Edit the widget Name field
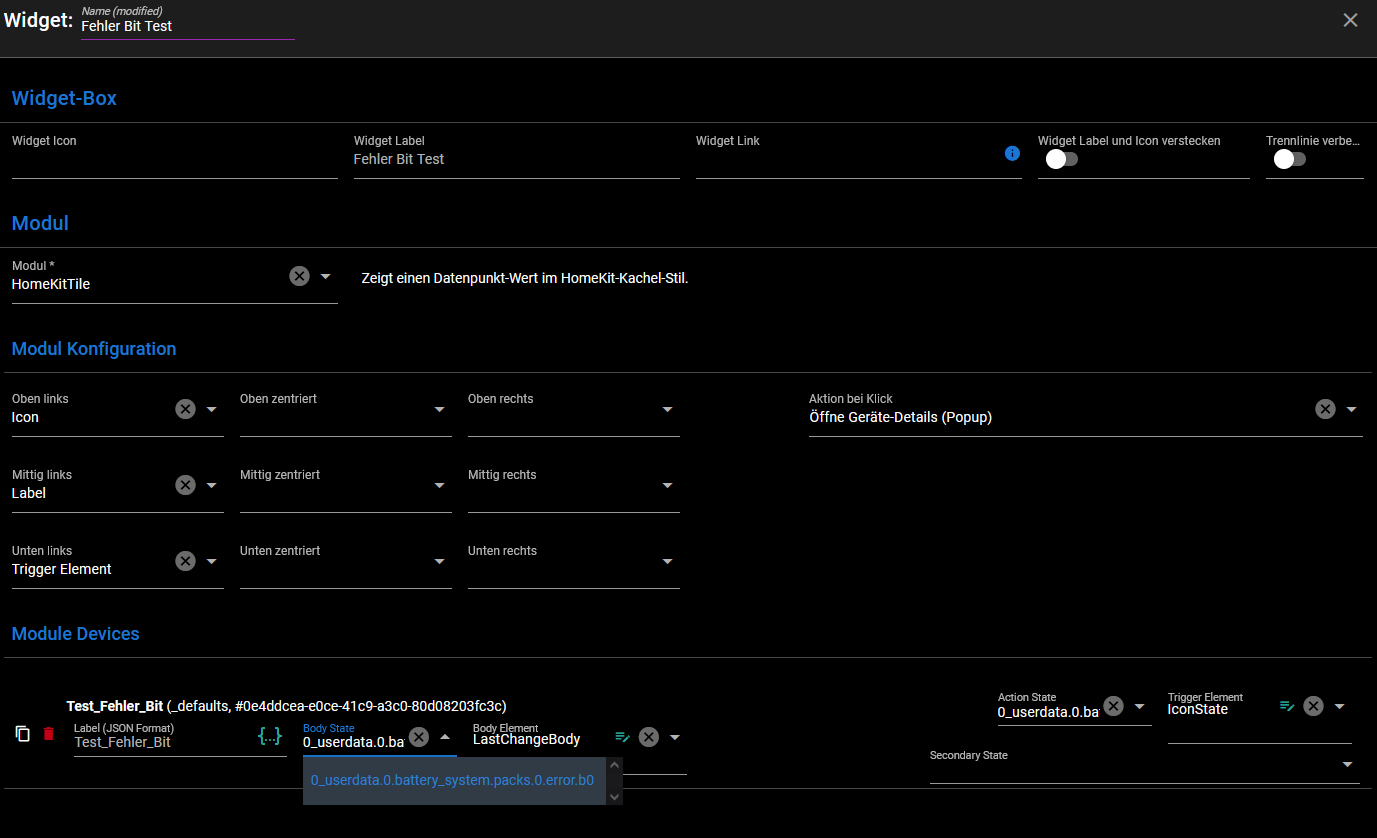 [187, 26]
